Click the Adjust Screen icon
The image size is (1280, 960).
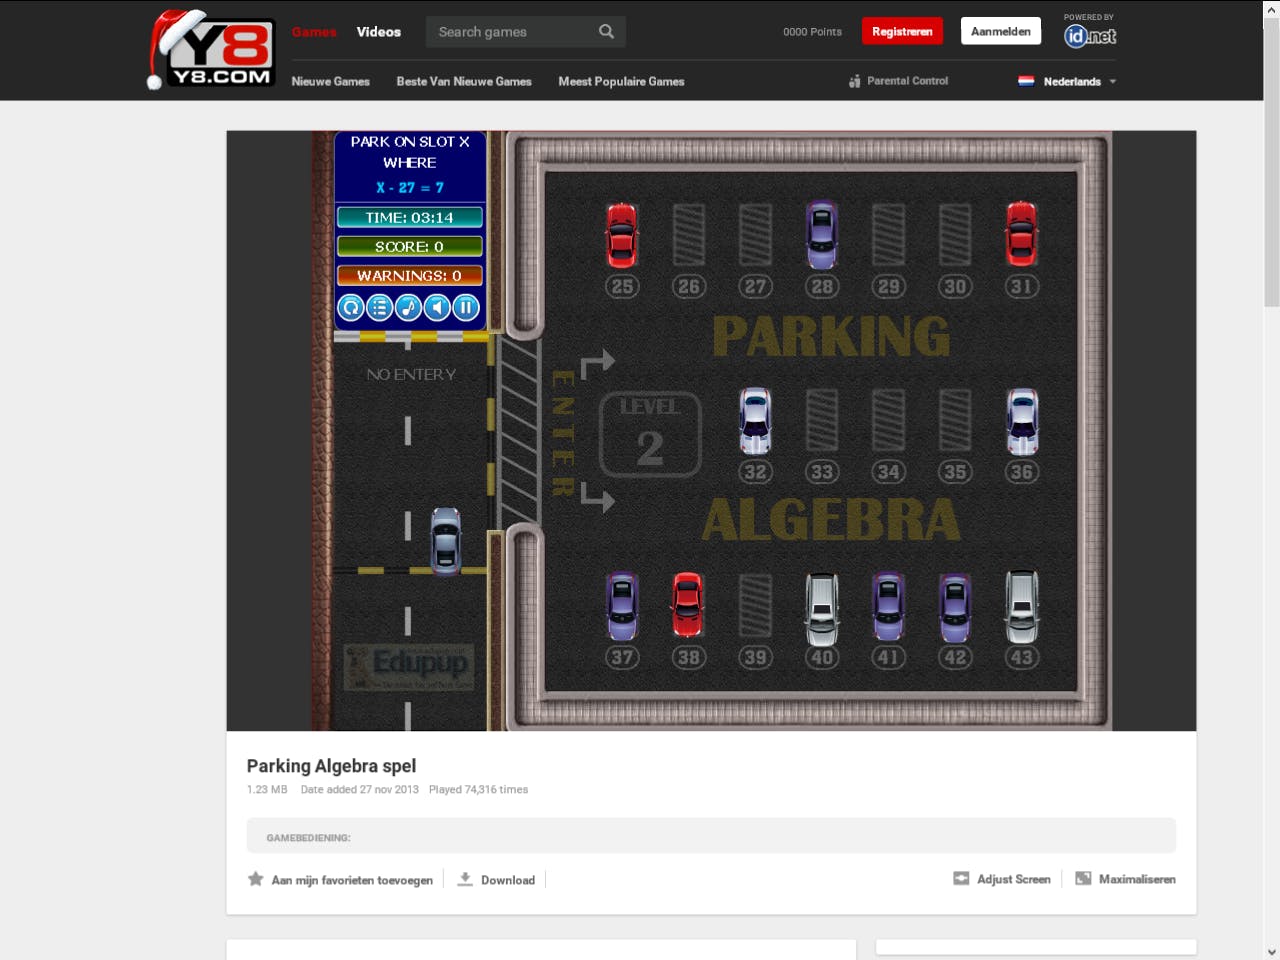click(x=961, y=878)
